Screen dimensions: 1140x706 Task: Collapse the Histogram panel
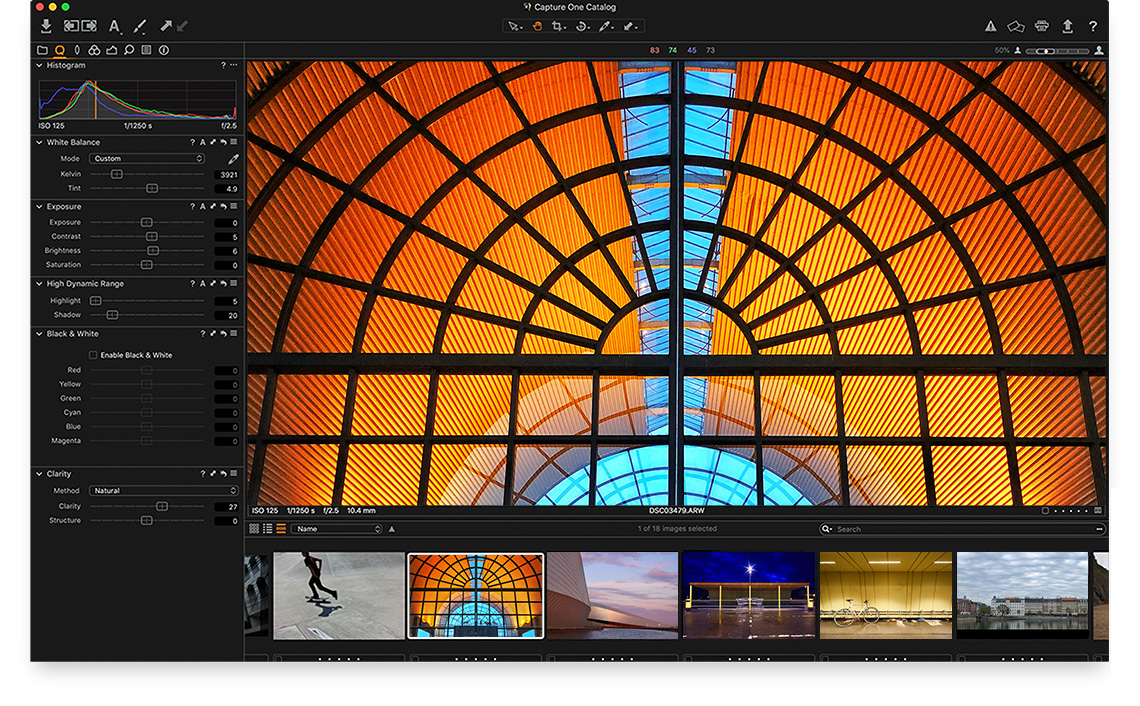(38, 64)
